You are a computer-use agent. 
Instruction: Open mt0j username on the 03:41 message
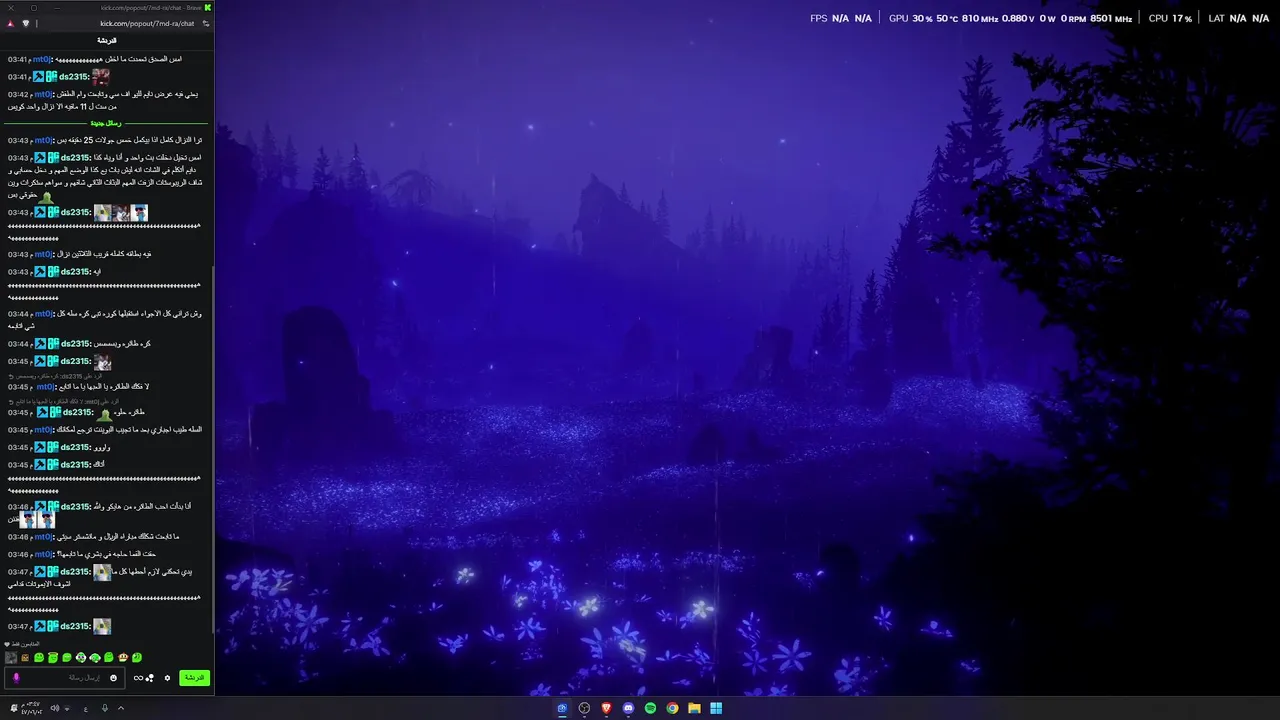point(41,59)
